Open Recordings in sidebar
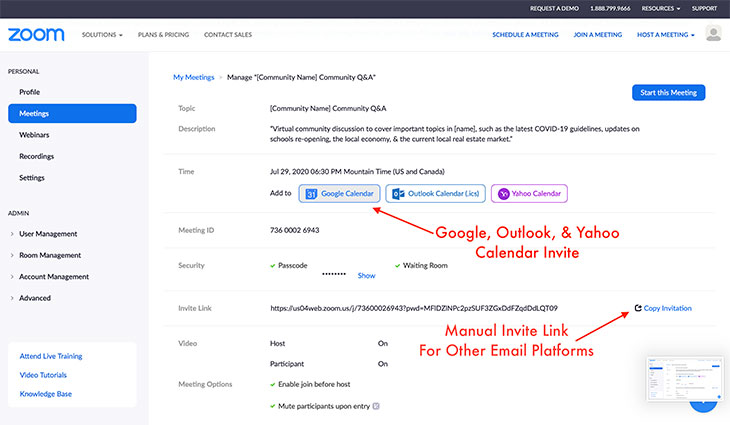This screenshot has width=730, height=425. (36, 156)
